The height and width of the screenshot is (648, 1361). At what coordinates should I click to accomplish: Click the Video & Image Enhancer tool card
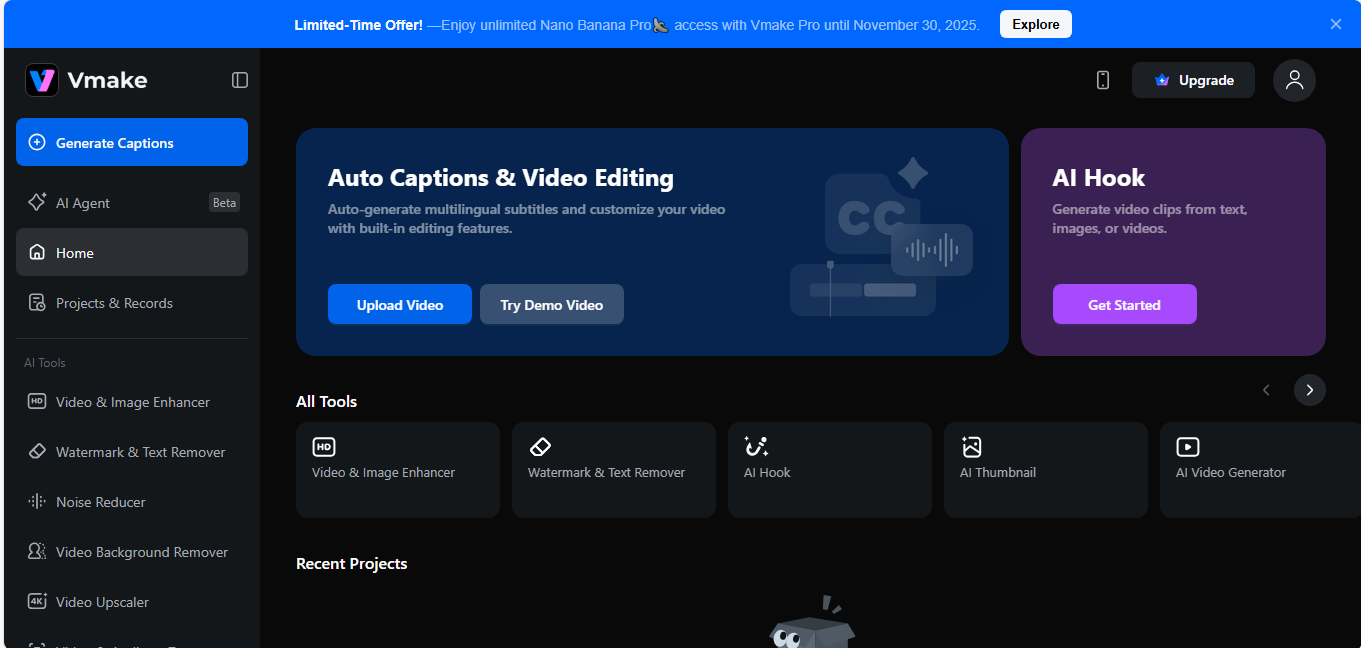[397, 470]
